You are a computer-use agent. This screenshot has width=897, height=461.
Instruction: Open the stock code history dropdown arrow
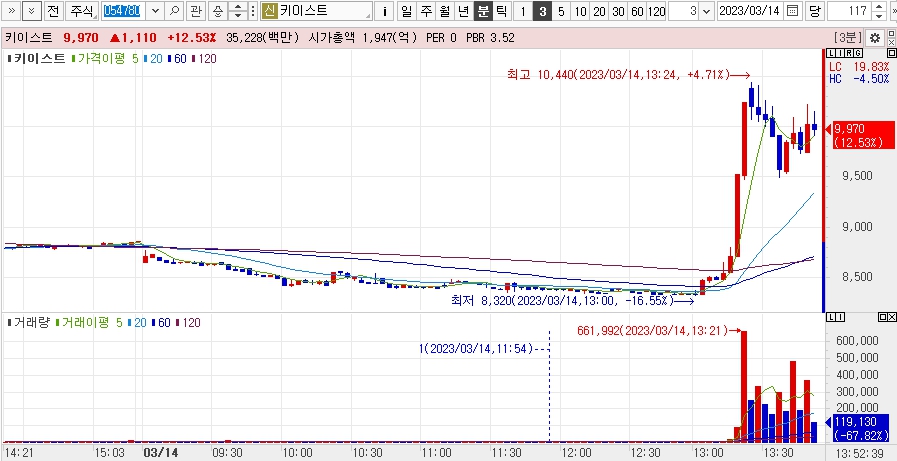click(156, 10)
